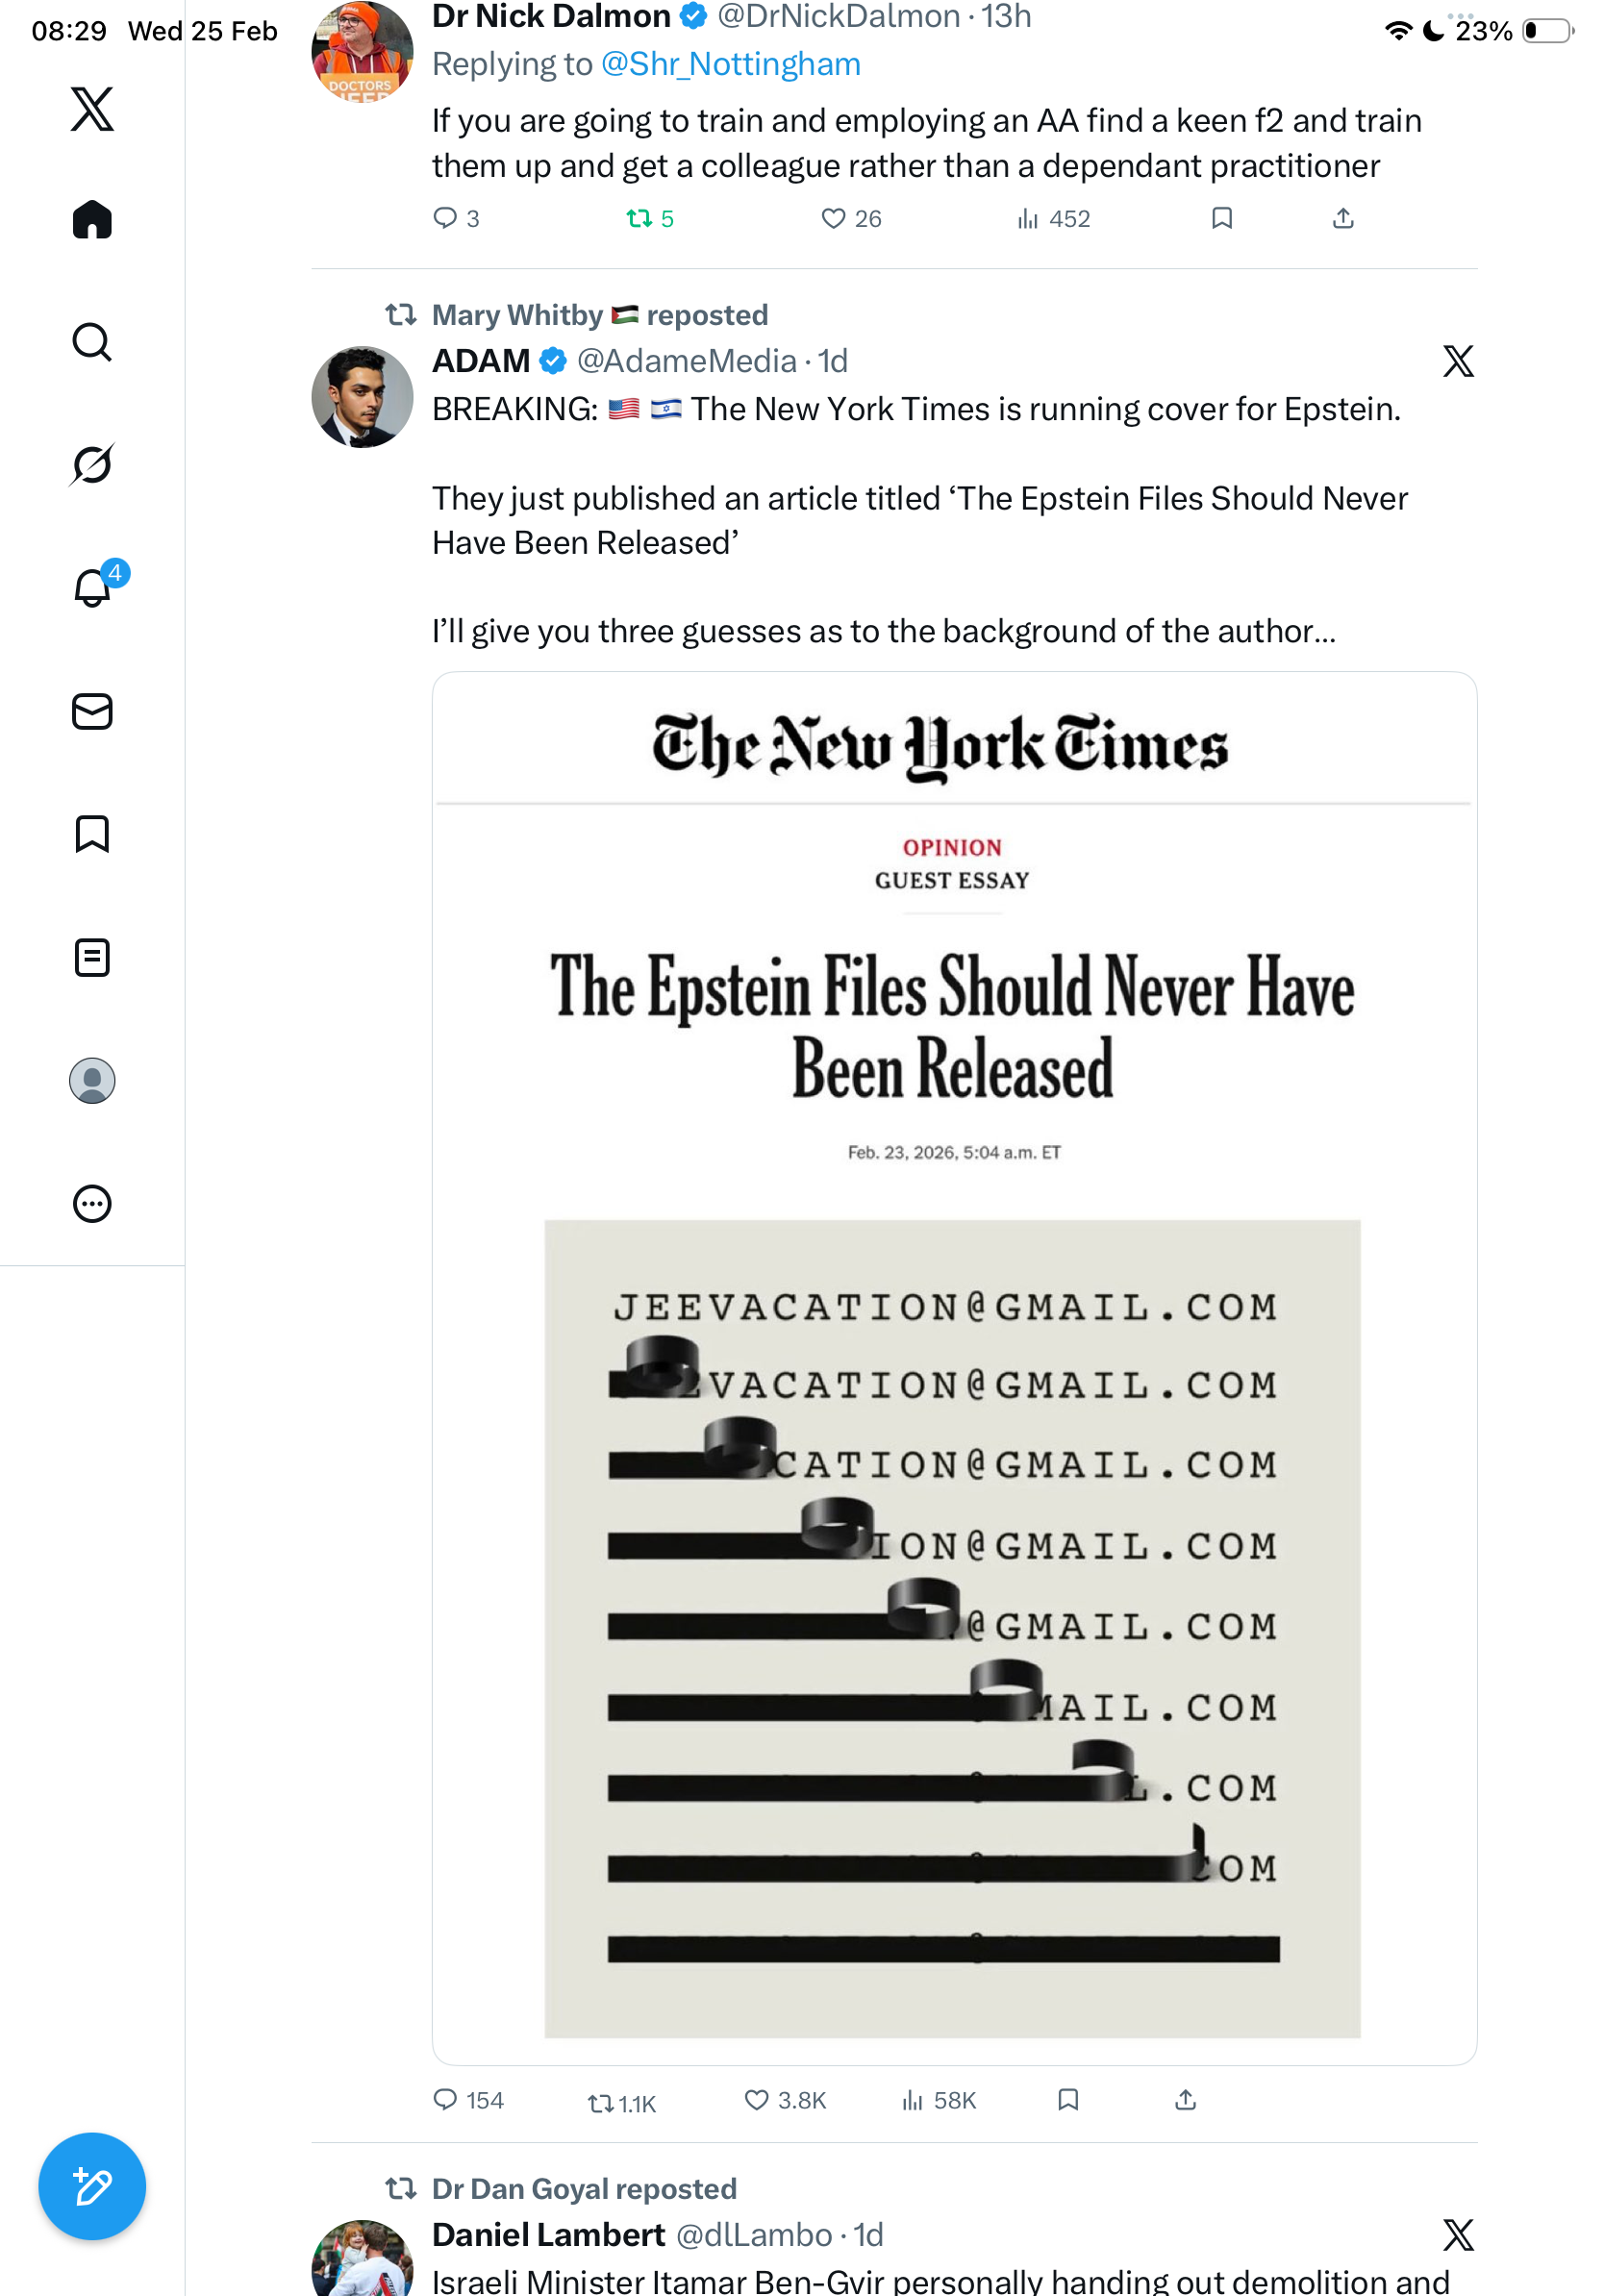Compose a new post
The image size is (1604, 2296).
pos(92,2186)
